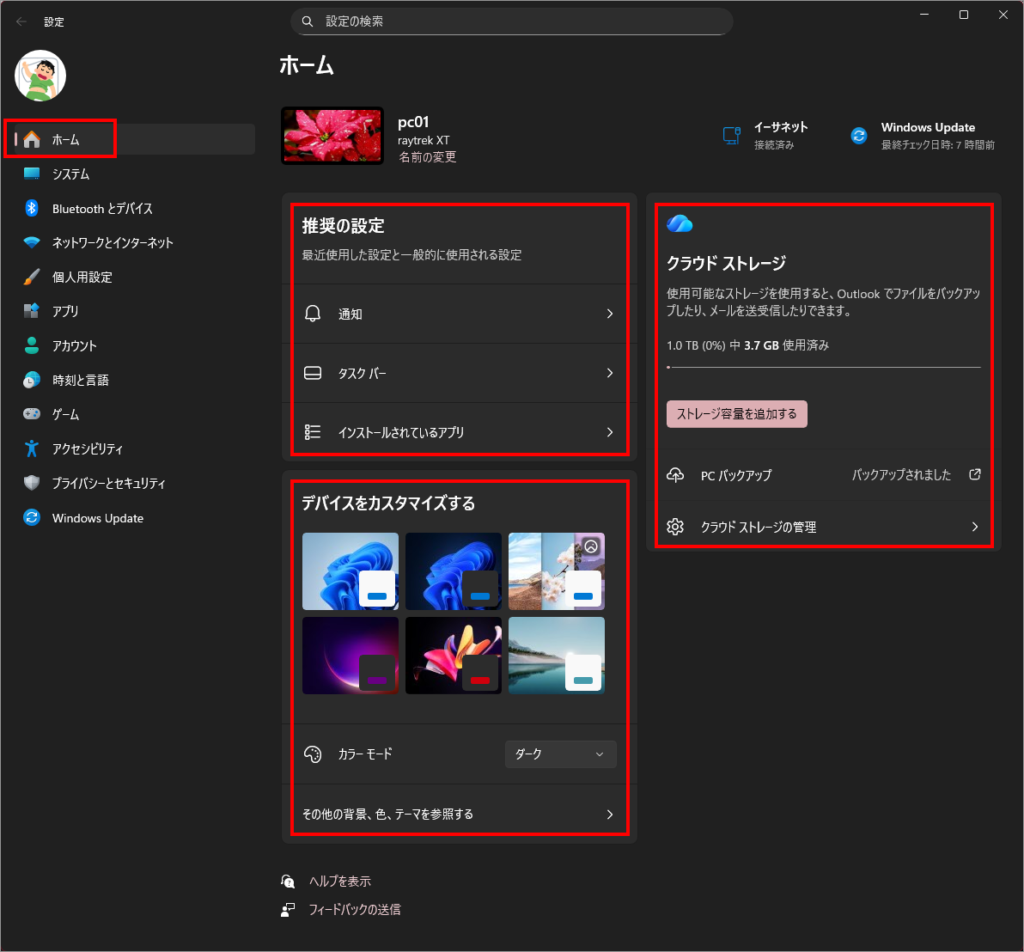Open 個人用設定 from the sidebar

tap(82, 277)
